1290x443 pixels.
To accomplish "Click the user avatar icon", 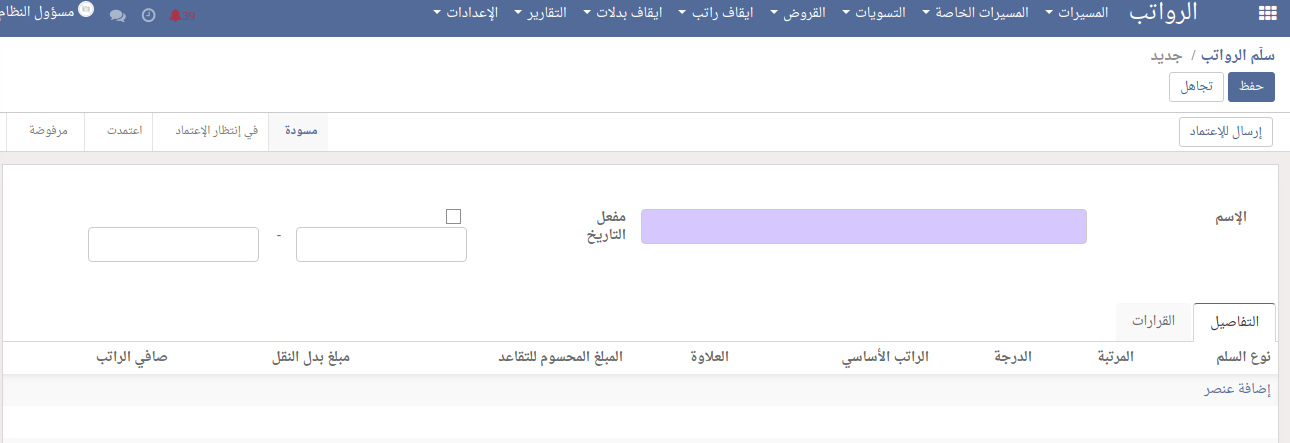I will (85, 9).
